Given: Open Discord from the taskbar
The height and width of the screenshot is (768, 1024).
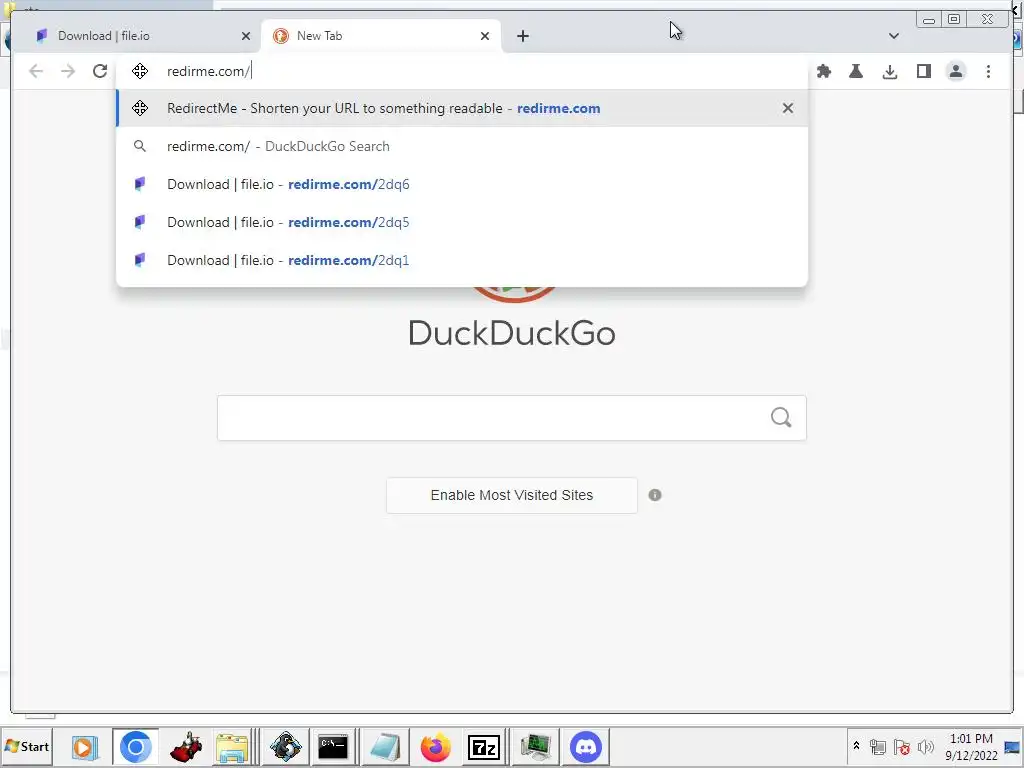Looking at the screenshot, I should 586,746.
